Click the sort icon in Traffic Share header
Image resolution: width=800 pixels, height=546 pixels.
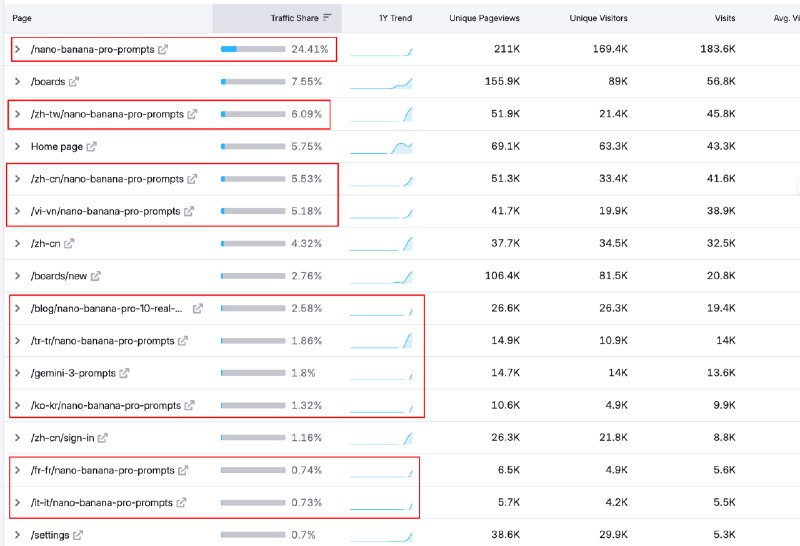point(327,18)
